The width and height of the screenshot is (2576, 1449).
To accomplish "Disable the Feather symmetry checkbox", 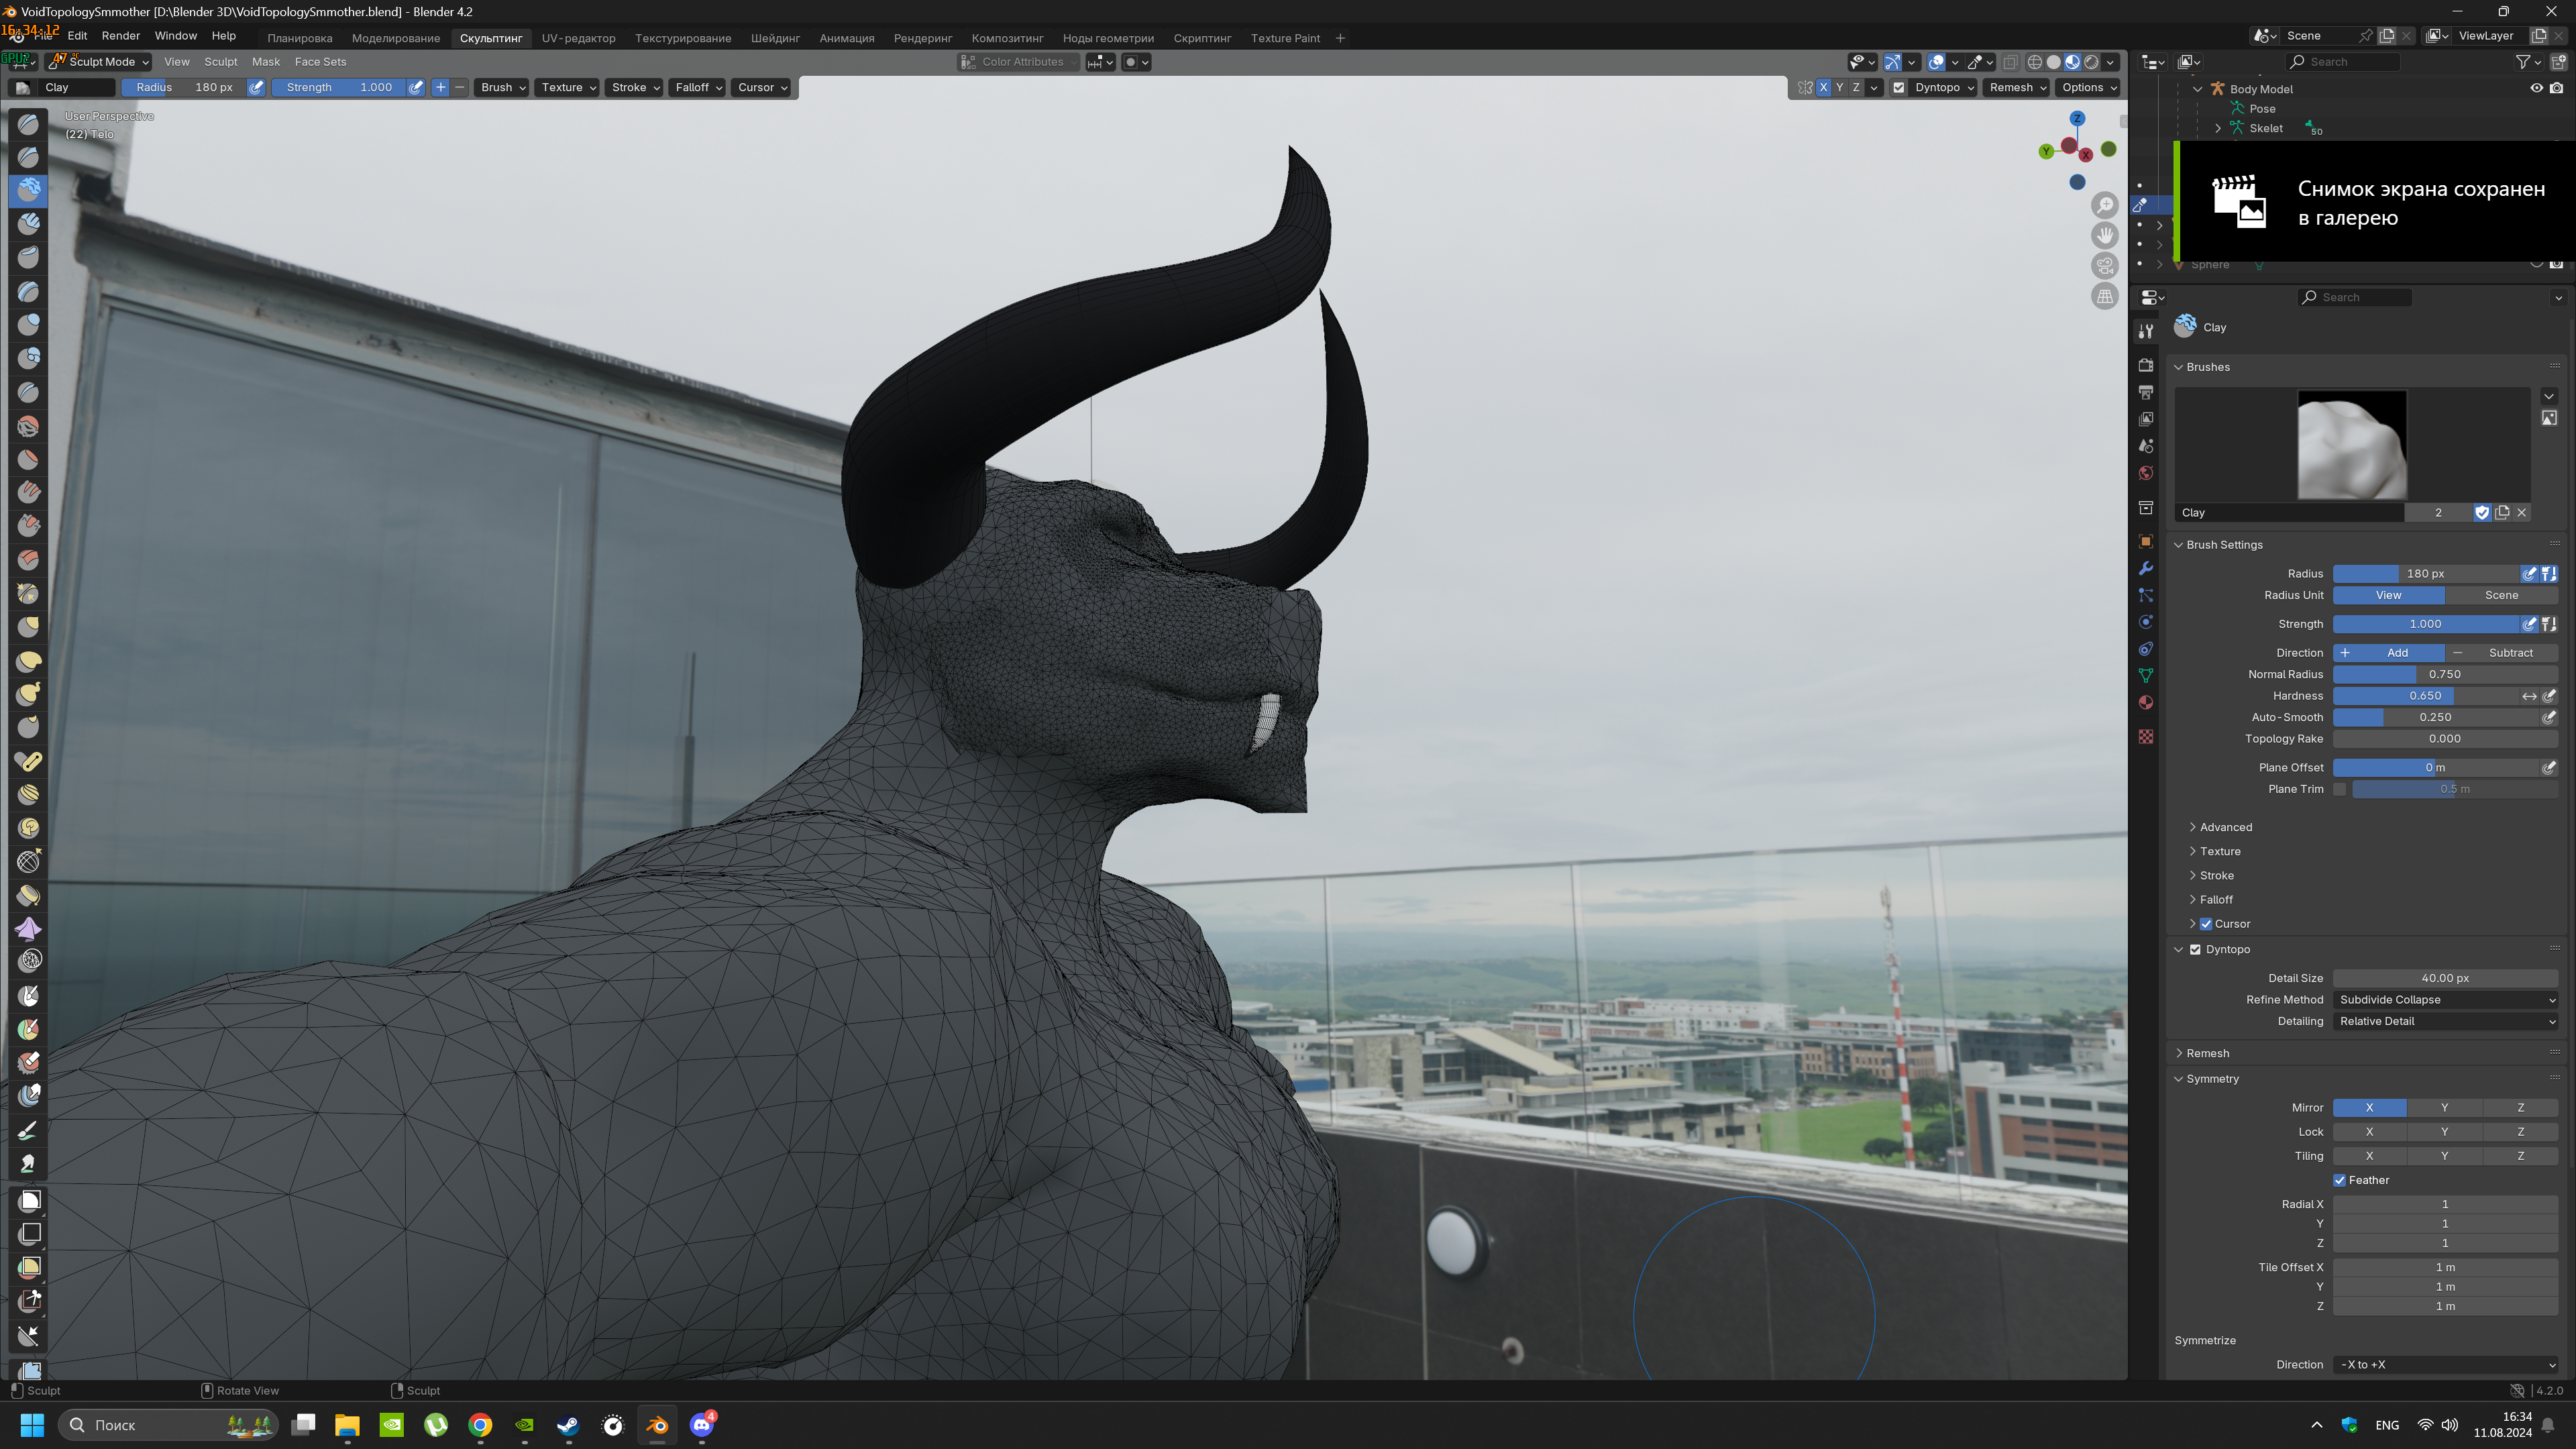I will point(2340,1180).
